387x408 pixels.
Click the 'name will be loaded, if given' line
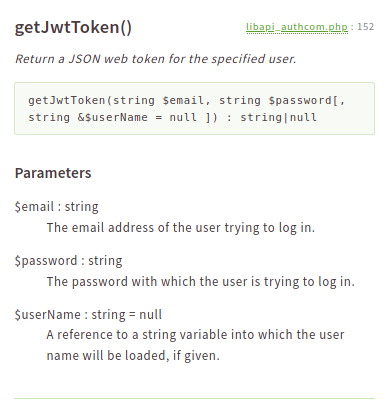[x=133, y=355]
